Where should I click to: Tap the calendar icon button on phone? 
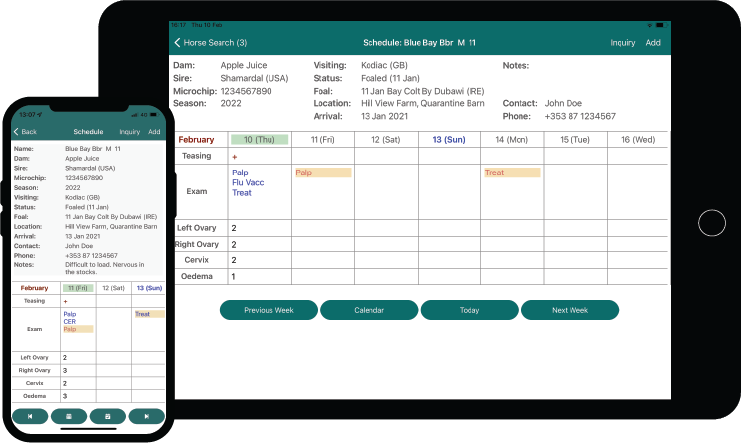69,415
